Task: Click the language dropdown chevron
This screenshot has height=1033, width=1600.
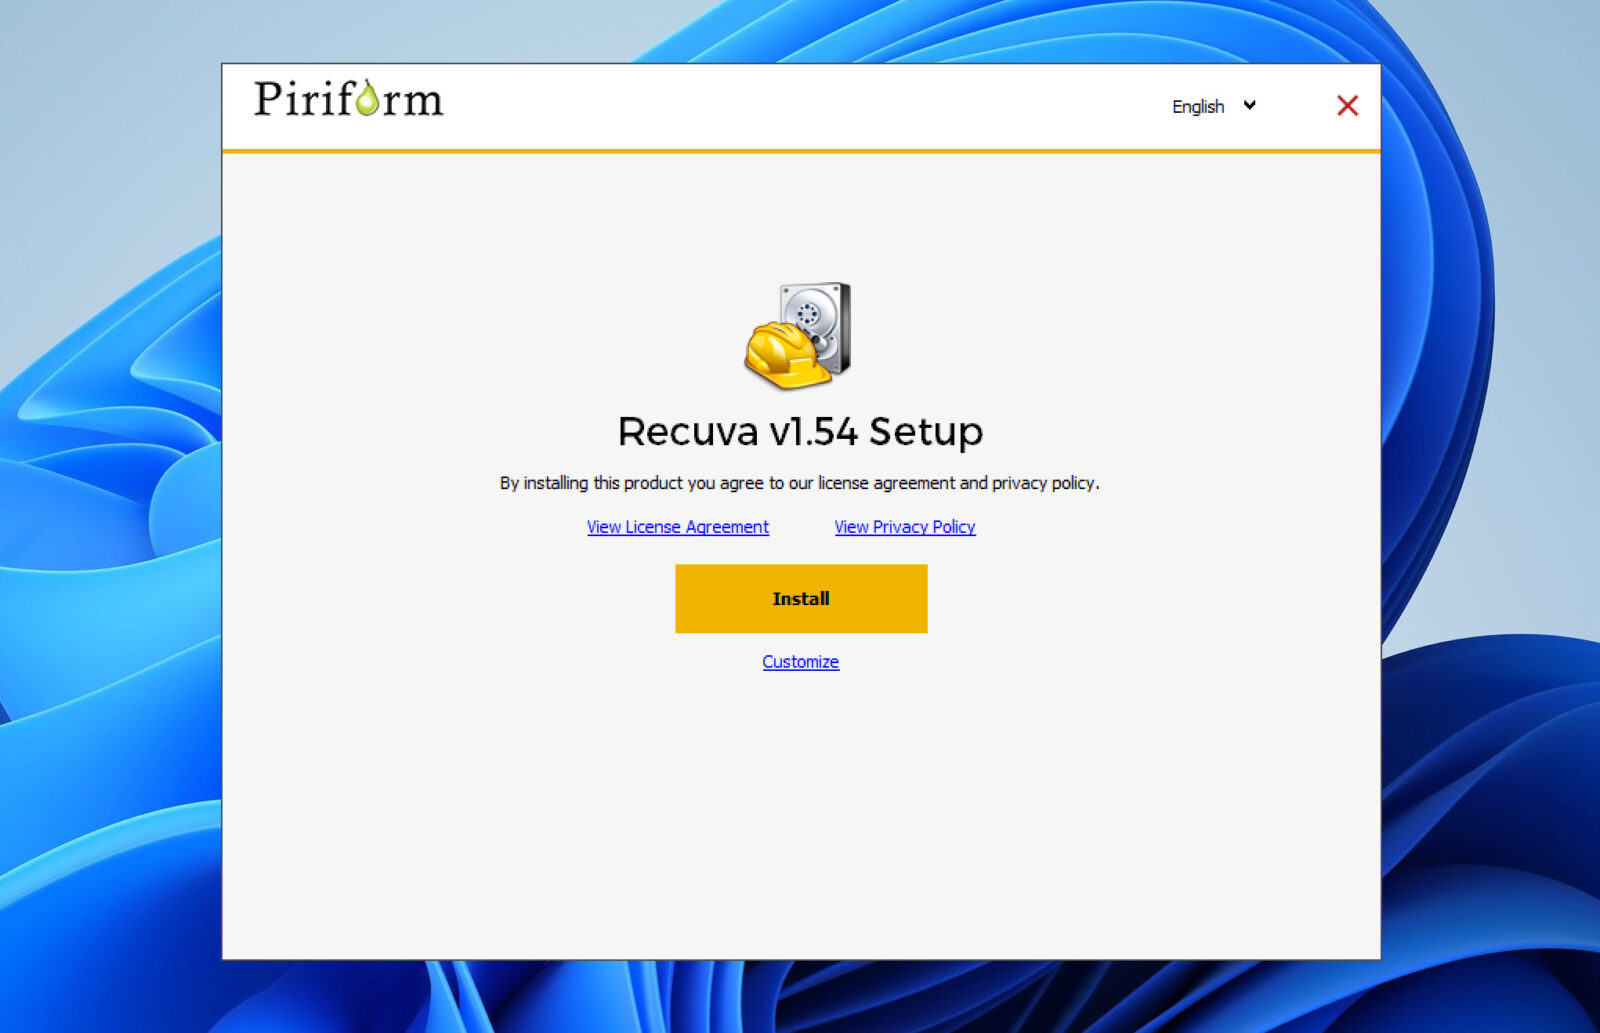Action: click(1248, 105)
